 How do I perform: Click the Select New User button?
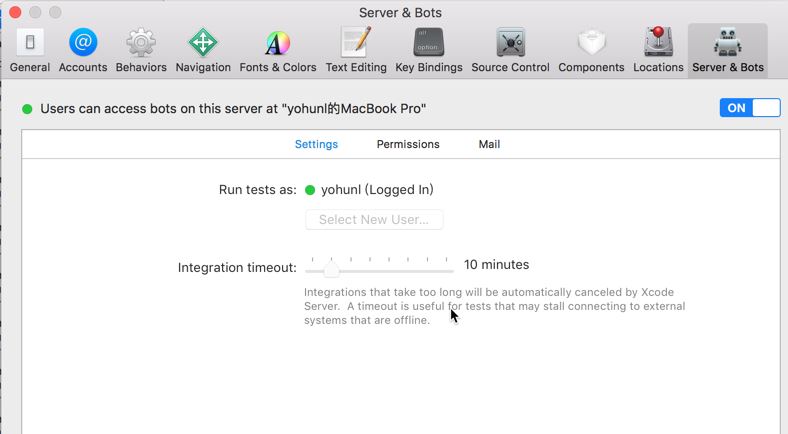374,219
